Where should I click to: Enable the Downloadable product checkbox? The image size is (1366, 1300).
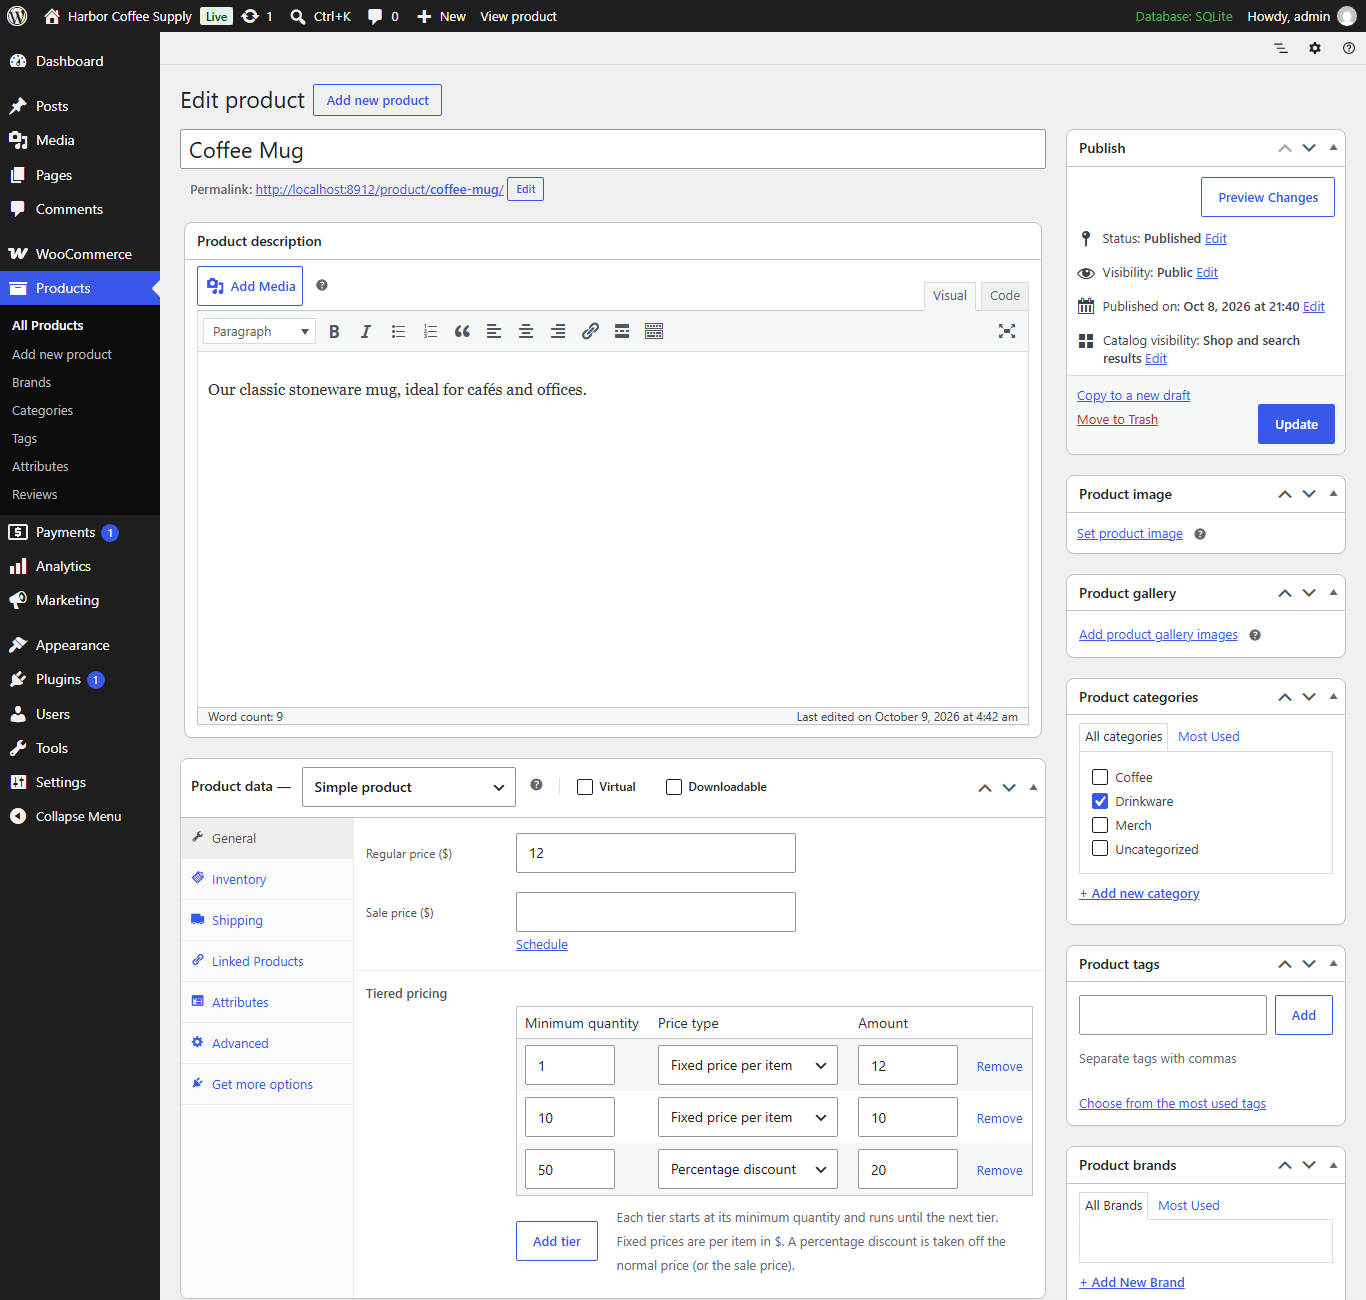coord(674,787)
